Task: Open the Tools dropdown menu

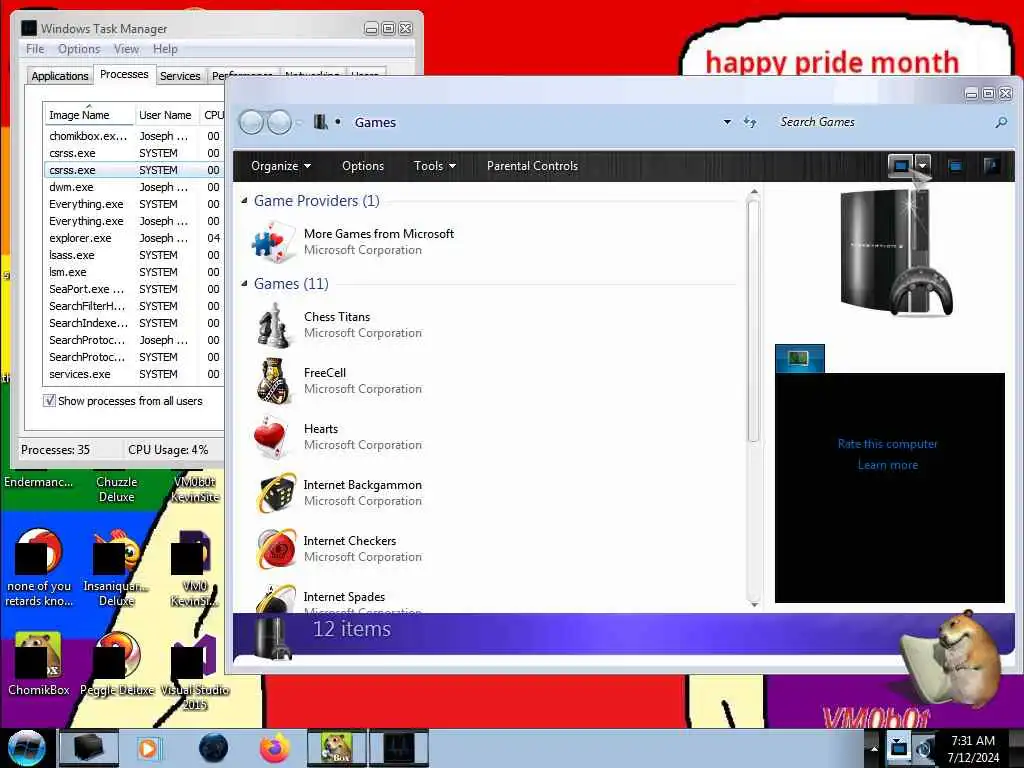Action: coord(434,166)
